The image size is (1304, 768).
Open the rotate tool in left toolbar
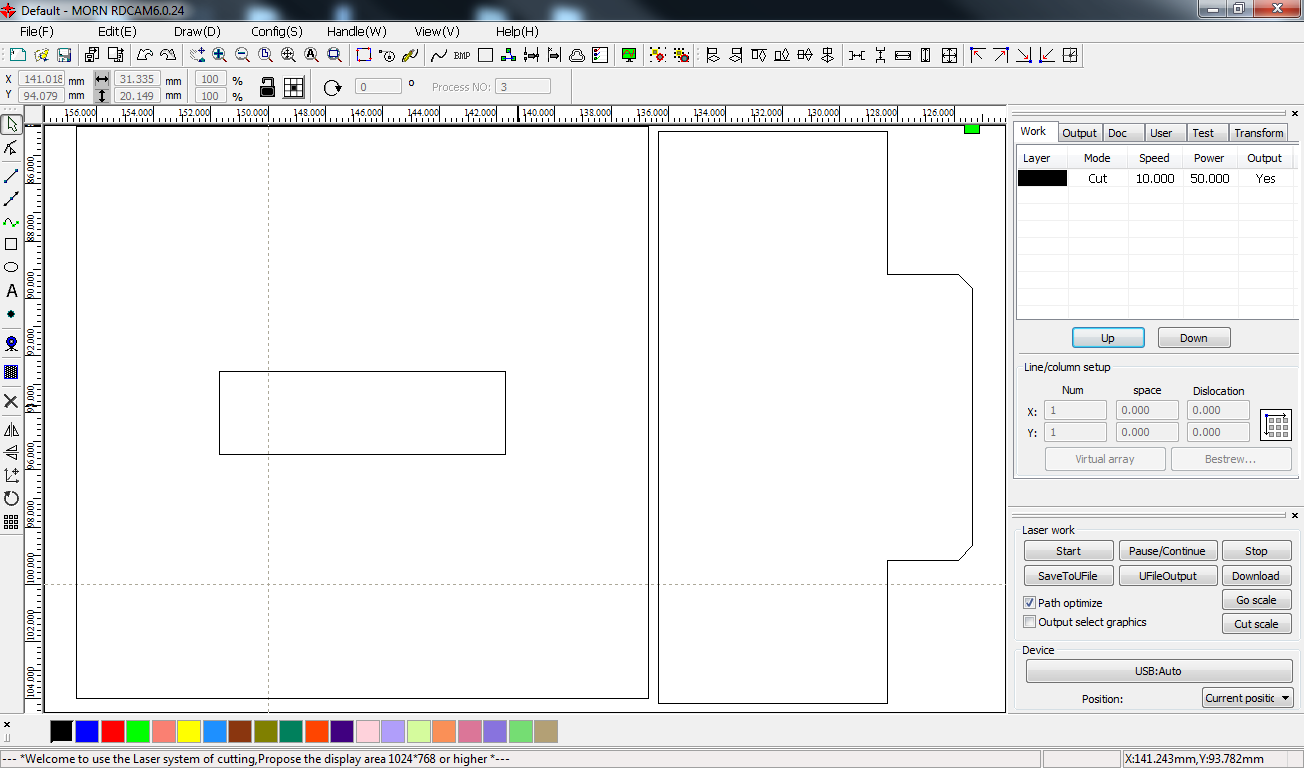[11, 498]
